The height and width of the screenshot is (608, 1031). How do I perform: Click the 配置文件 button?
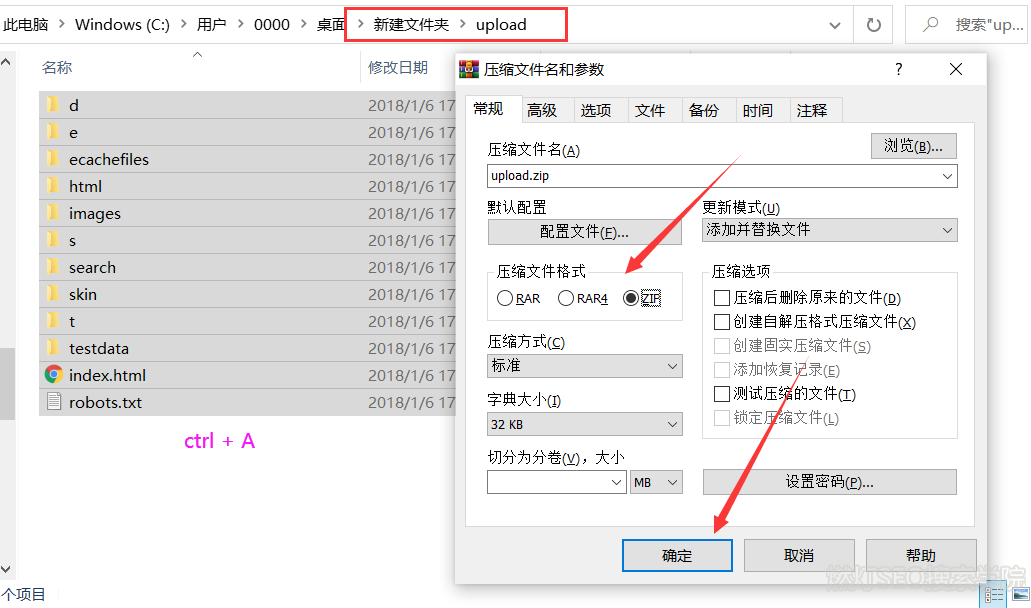pyautogui.click(x=585, y=231)
